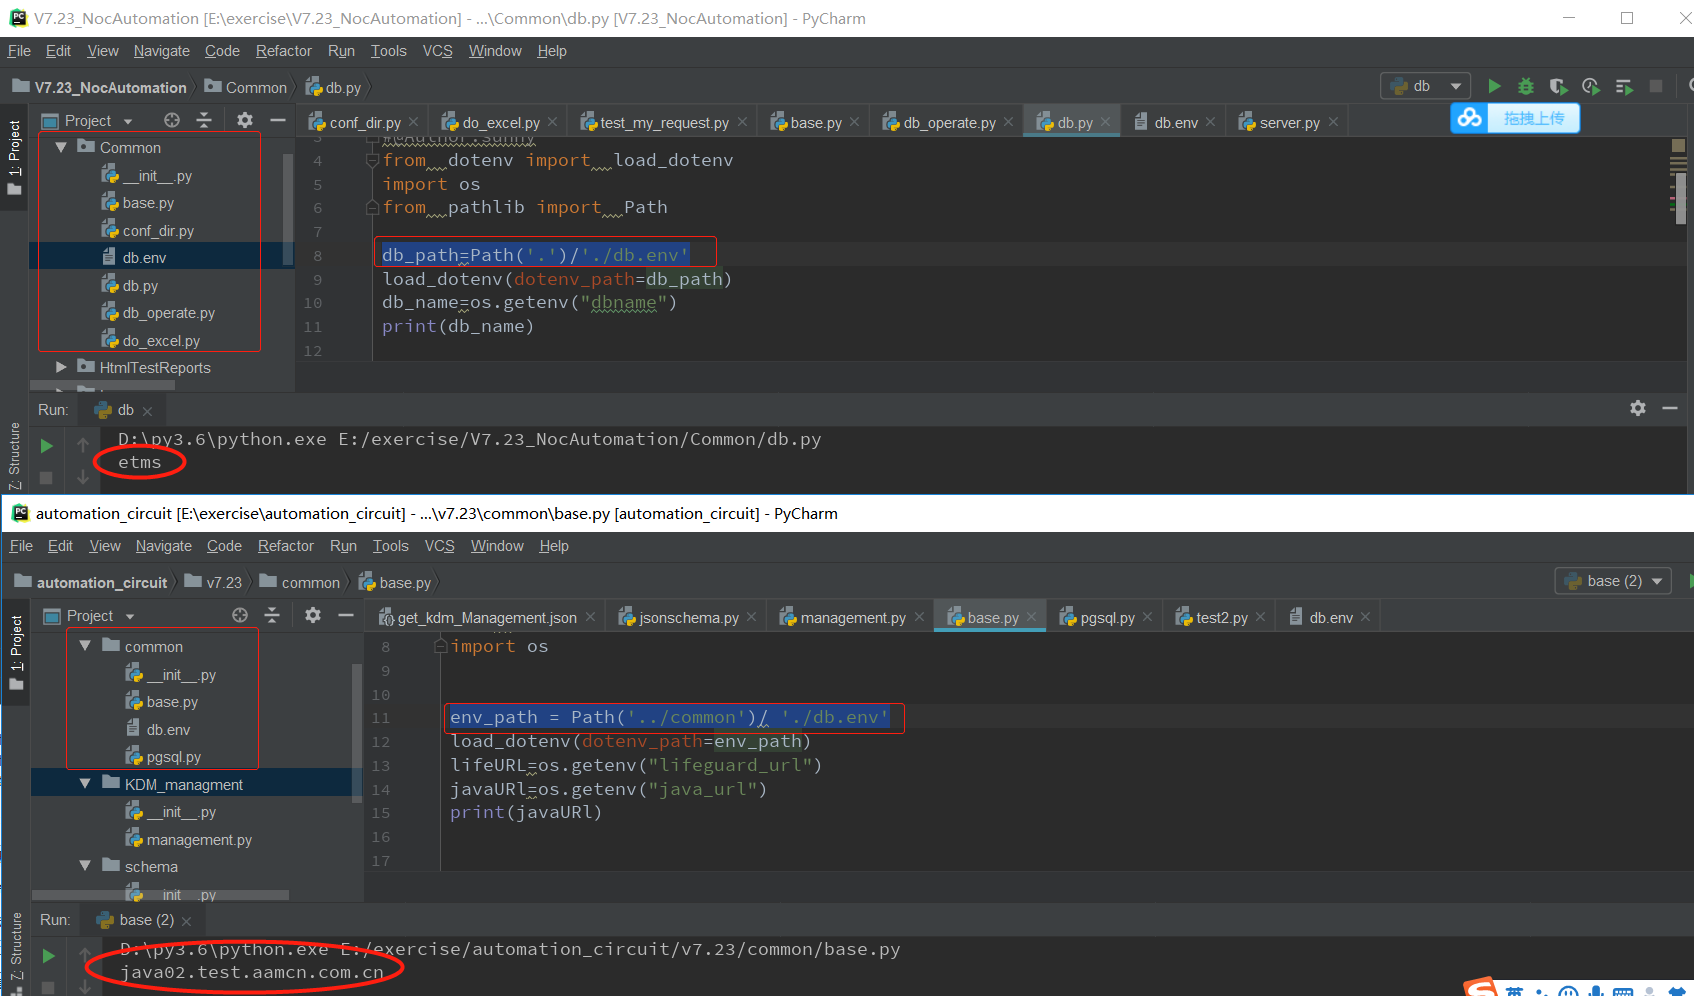The height and width of the screenshot is (996, 1694).
Task: Open the Refactor menu in the top window
Action: [x=283, y=51]
